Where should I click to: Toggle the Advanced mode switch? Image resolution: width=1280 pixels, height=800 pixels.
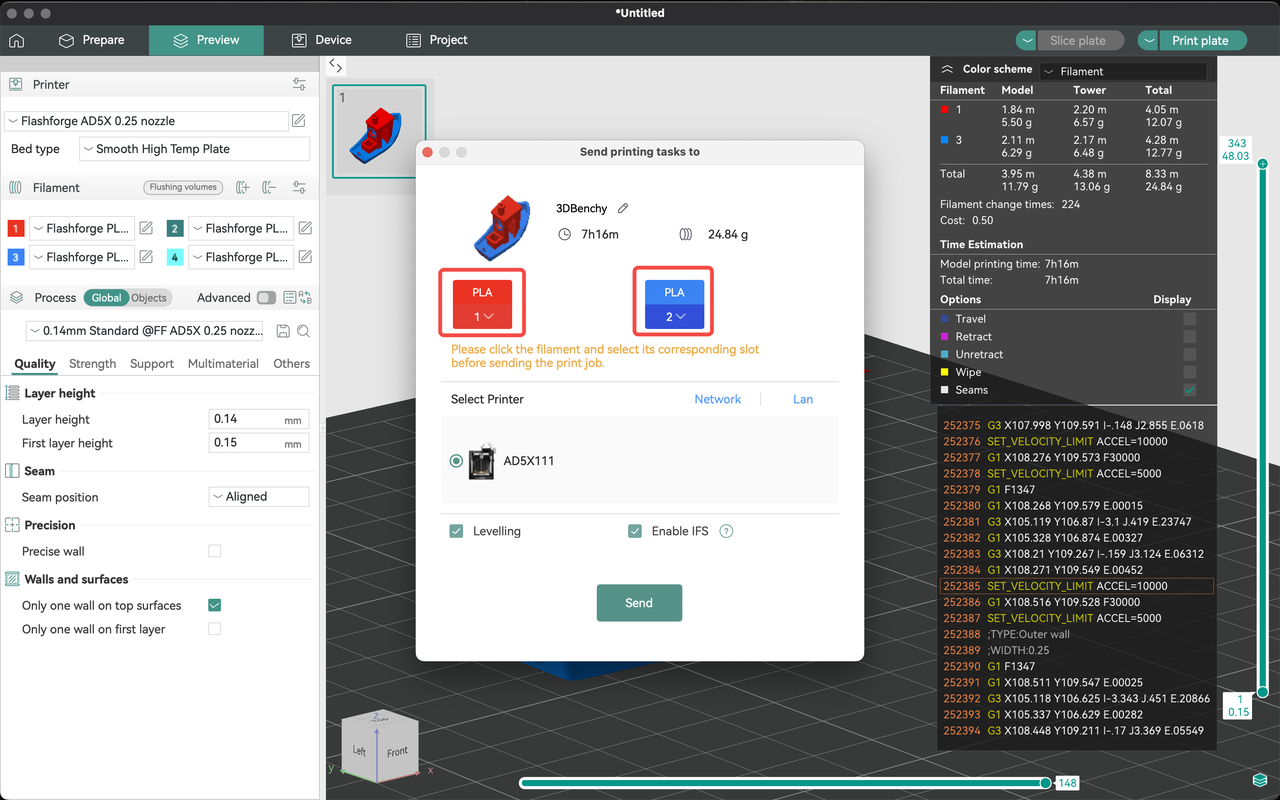coord(266,297)
